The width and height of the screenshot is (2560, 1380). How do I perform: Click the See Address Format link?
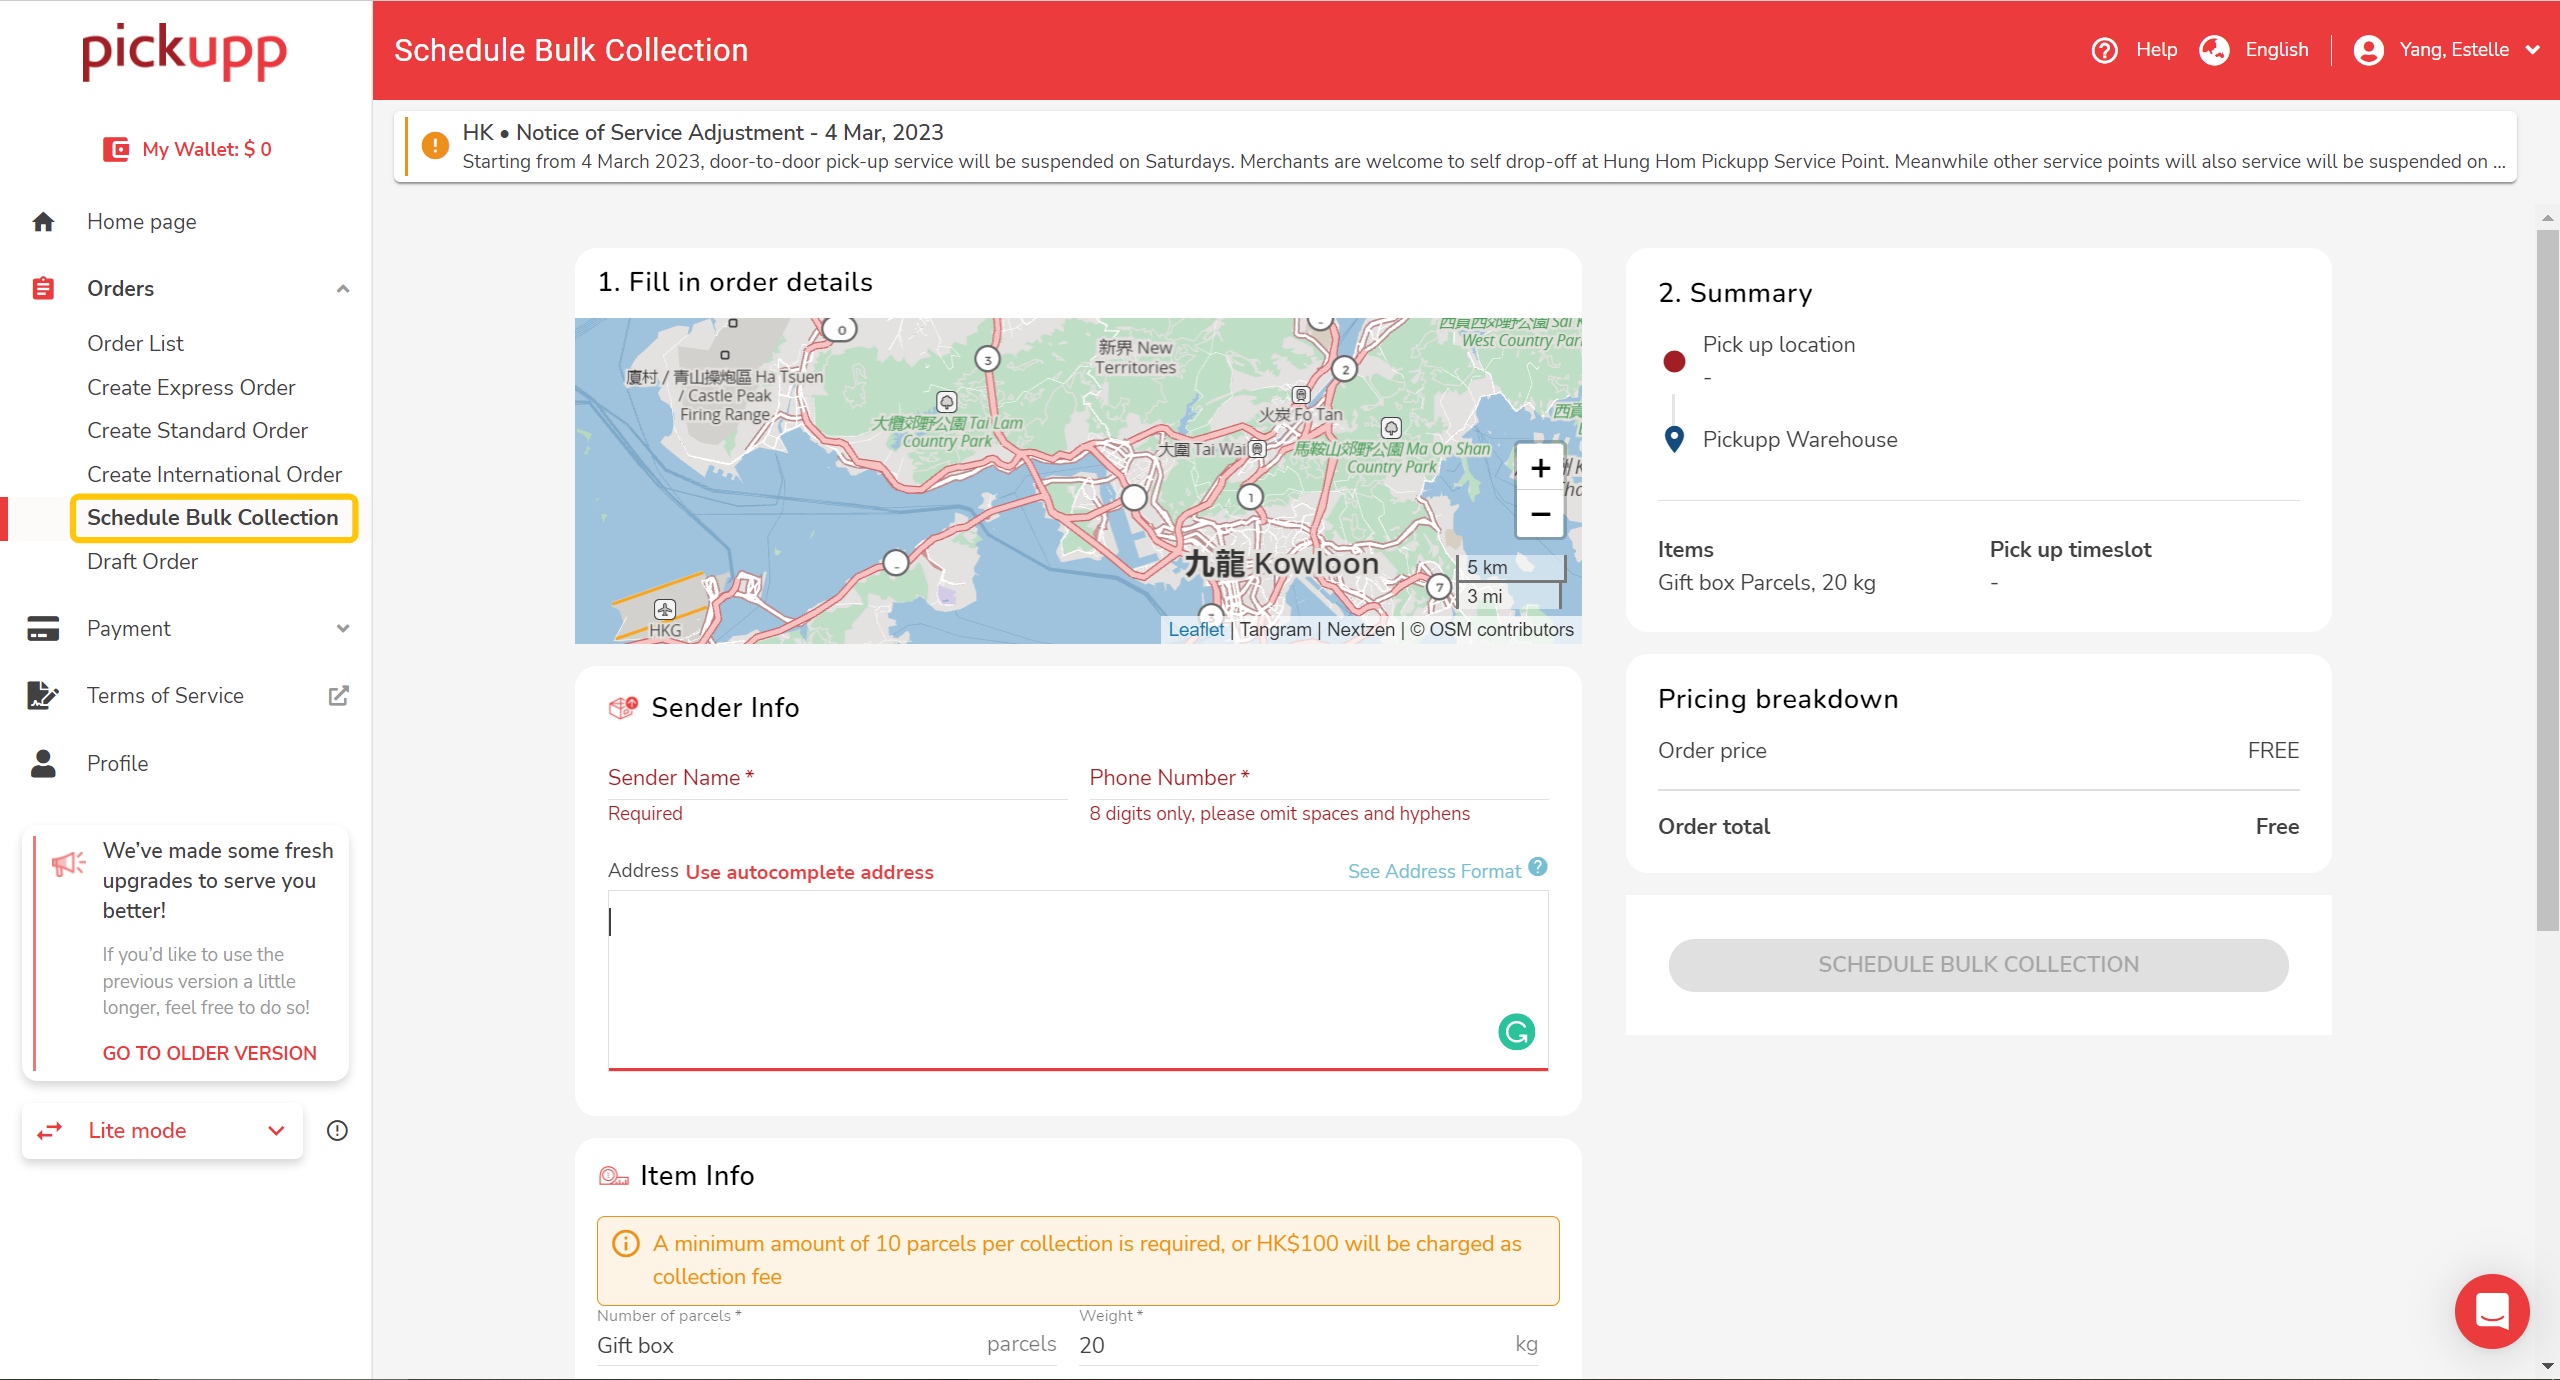coord(1433,871)
